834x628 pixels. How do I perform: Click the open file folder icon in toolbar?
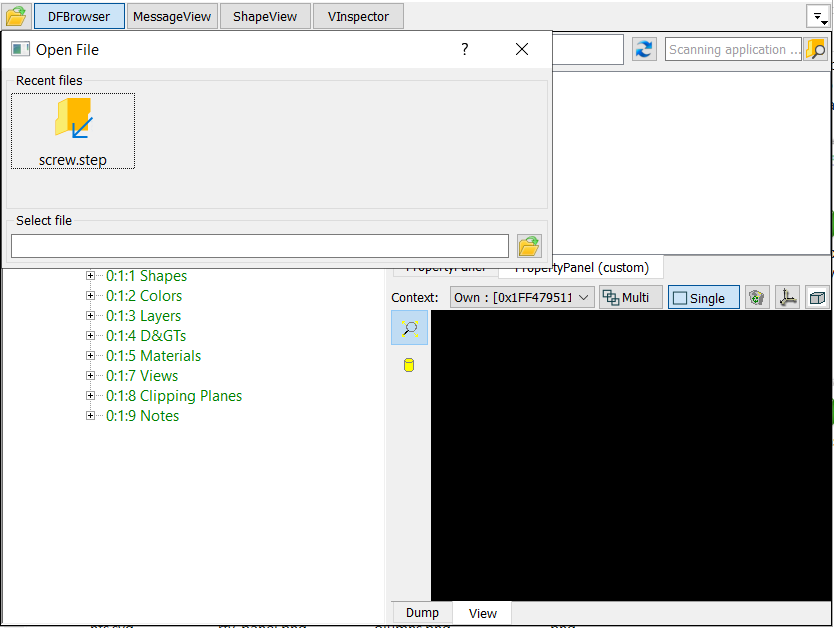(16, 16)
